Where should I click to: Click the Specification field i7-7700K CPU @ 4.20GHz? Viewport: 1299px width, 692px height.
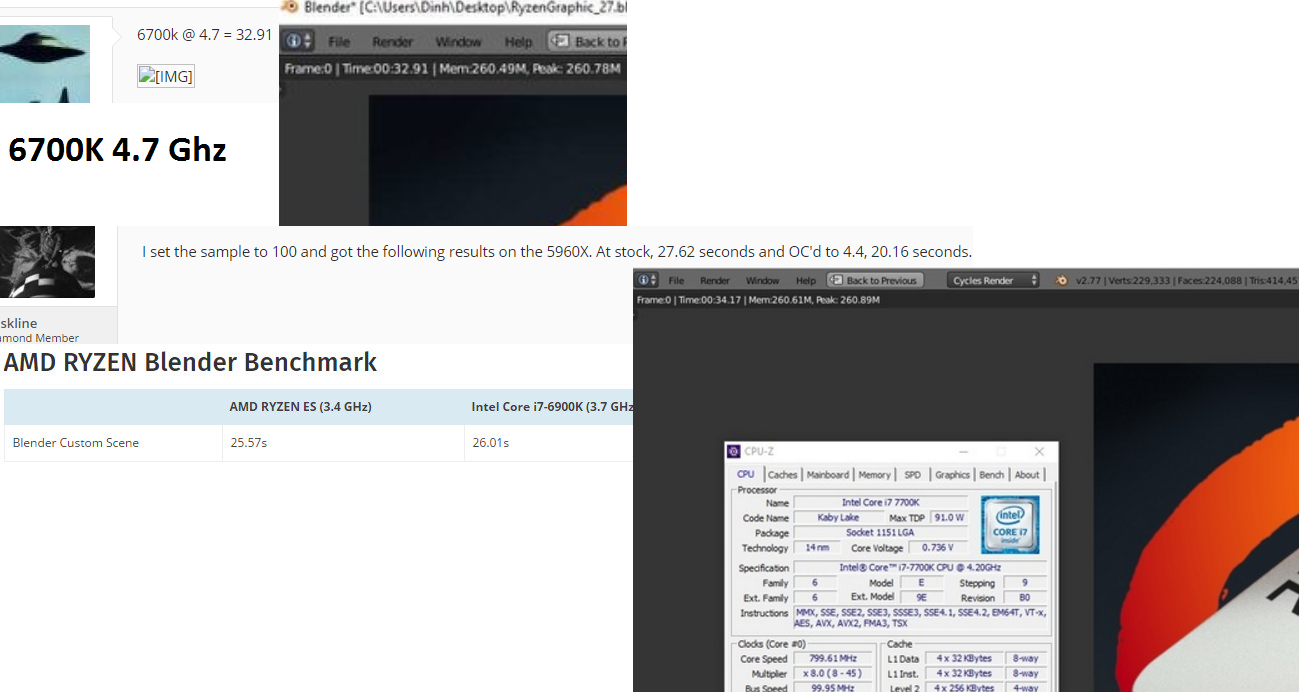[x=920, y=568]
